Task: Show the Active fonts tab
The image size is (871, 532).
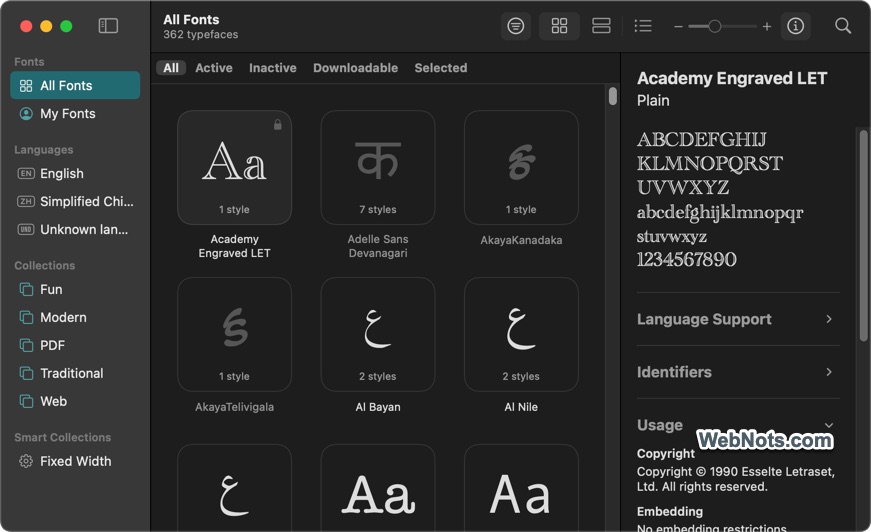Action: 214,68
